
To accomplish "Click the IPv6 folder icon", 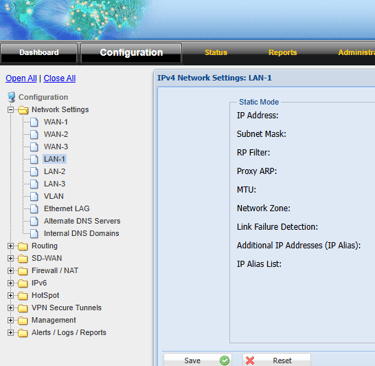I will [23, 283].
